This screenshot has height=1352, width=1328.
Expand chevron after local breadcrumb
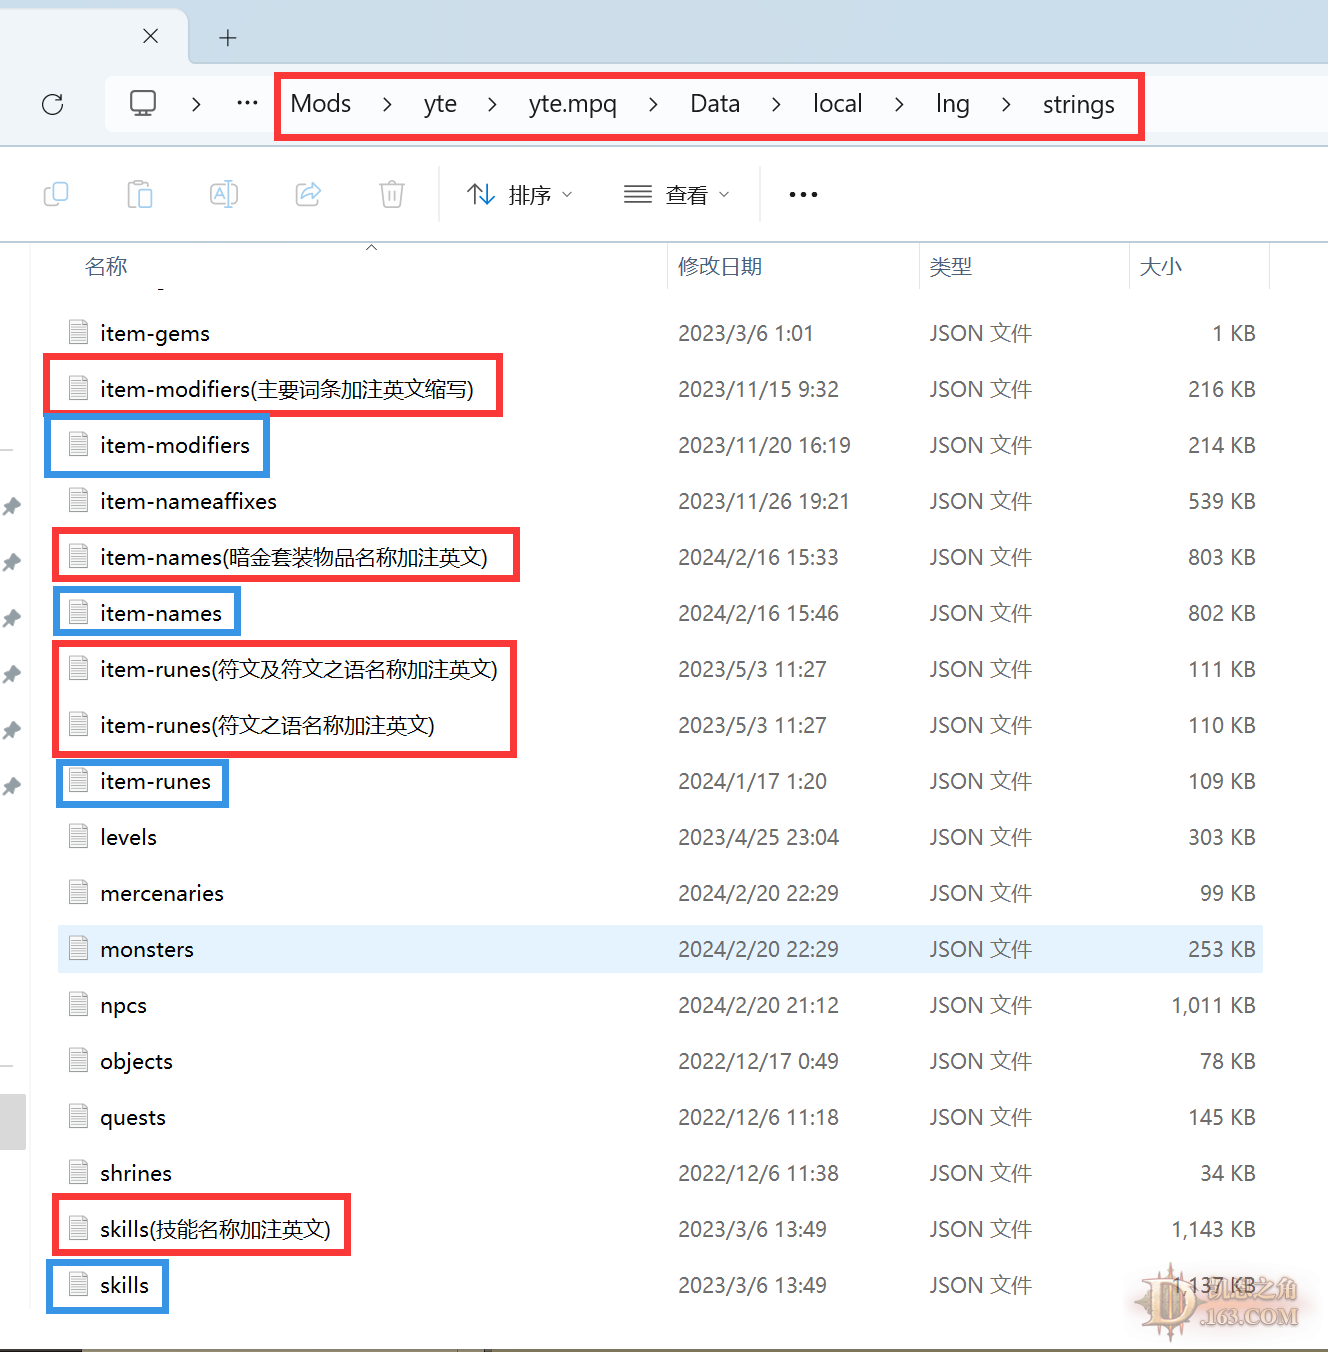coord(899,104)
